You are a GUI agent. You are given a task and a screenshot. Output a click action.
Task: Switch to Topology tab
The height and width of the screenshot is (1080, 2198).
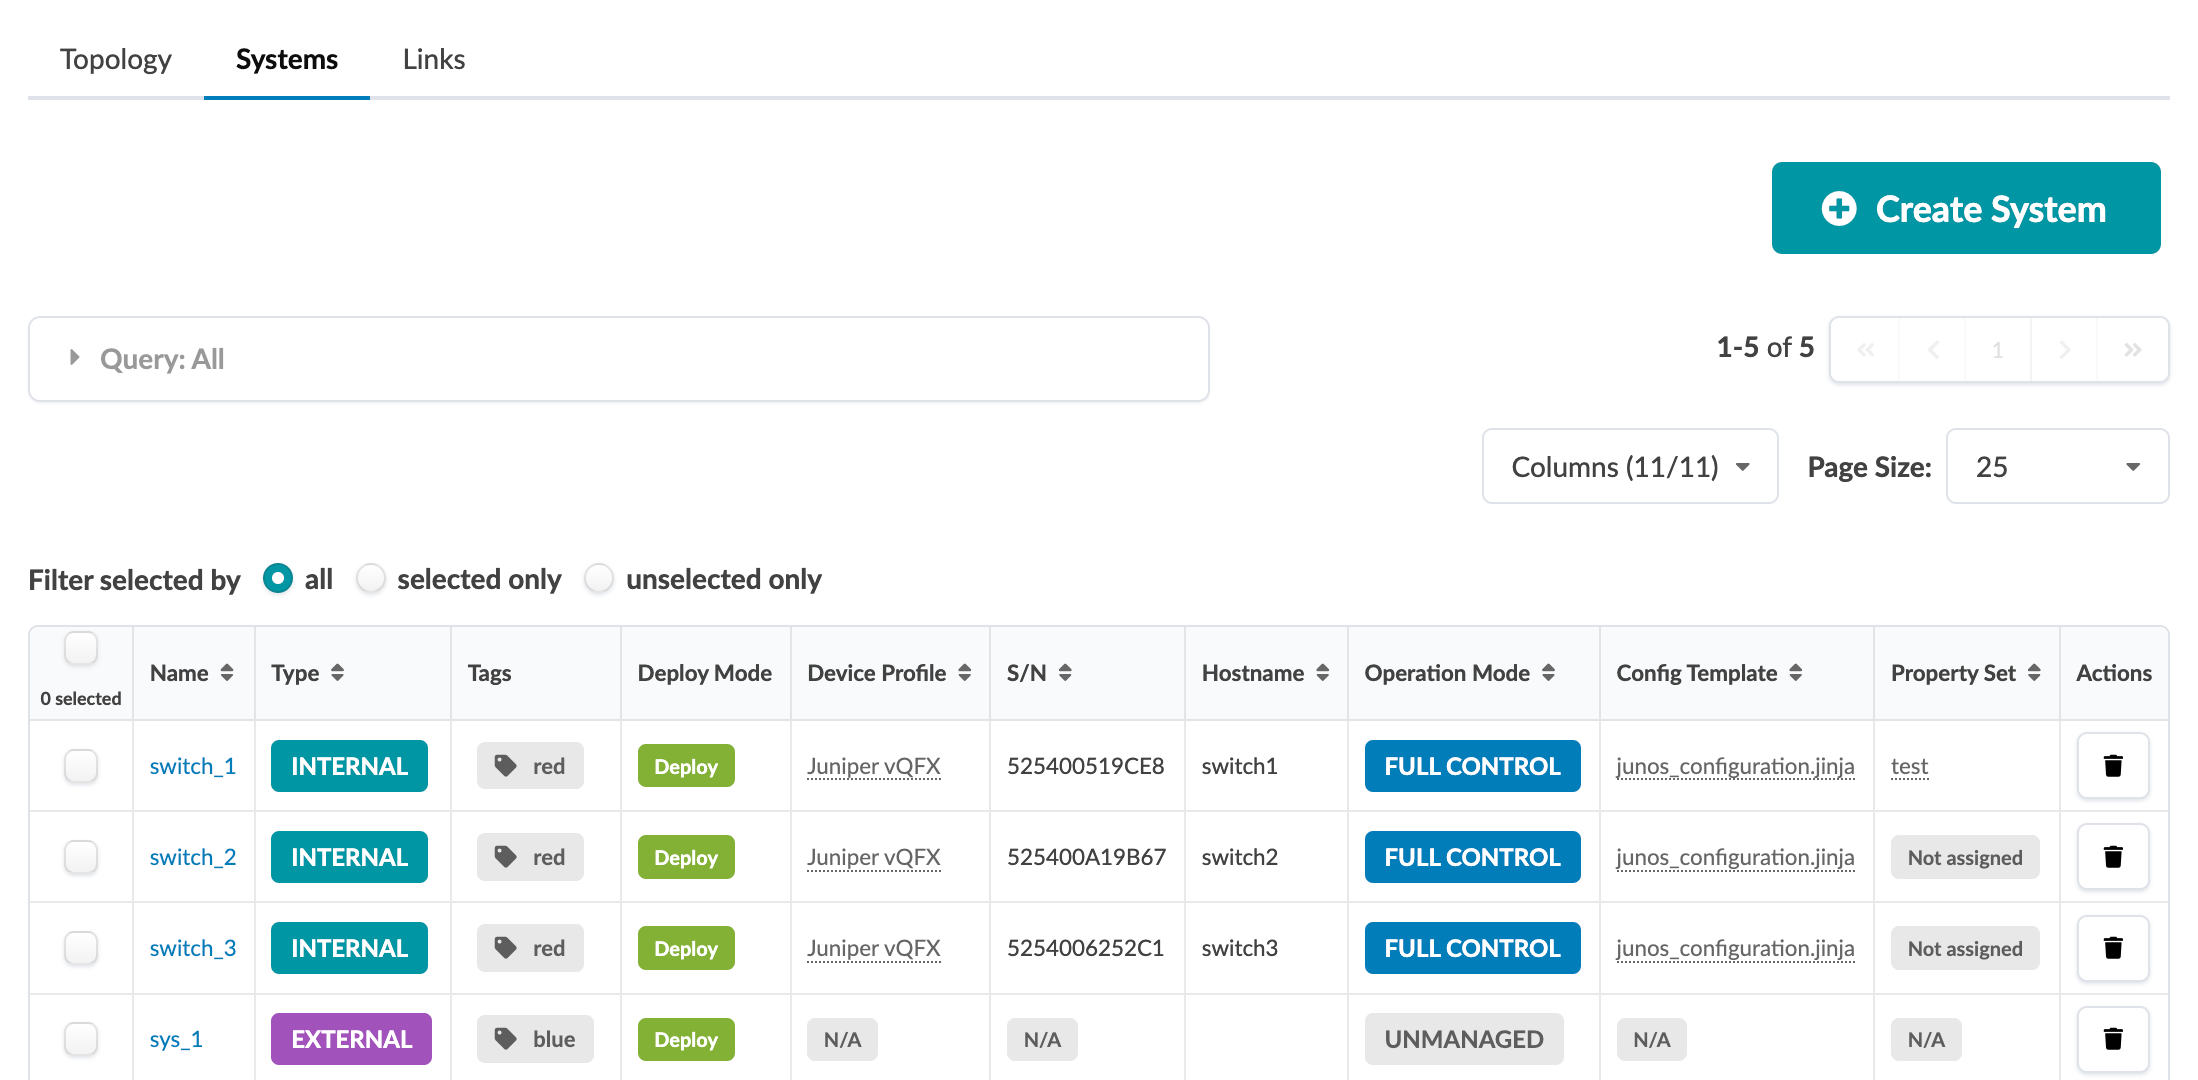pos(116,60)
